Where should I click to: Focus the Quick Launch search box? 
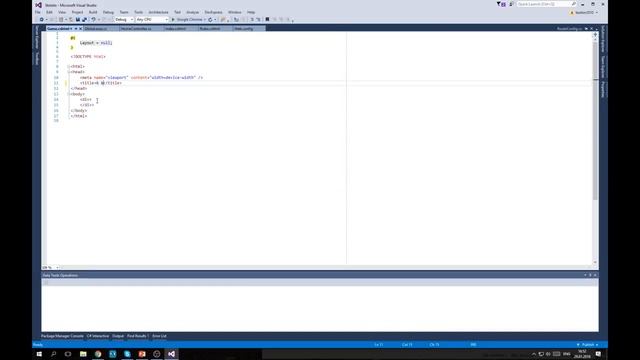[x=546, y=4]
